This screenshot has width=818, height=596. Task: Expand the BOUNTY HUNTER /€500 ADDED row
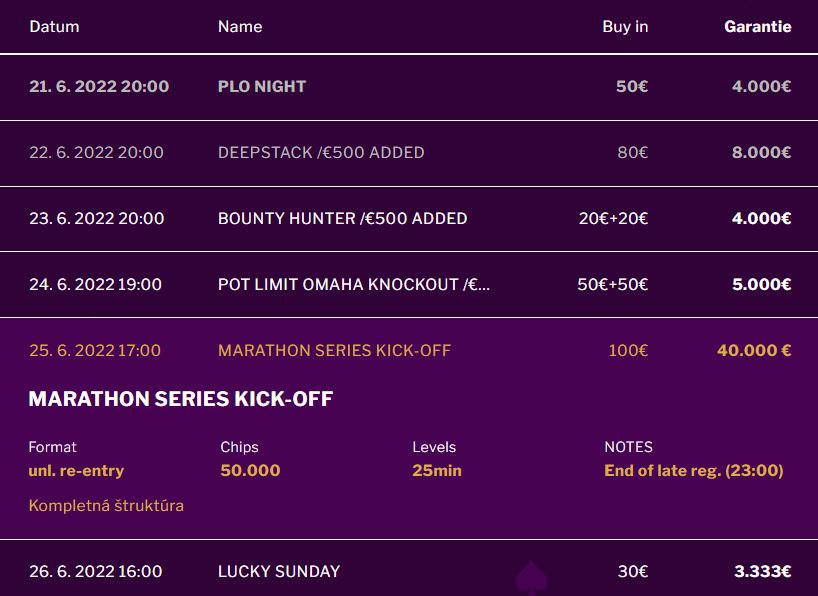[342, 218]
